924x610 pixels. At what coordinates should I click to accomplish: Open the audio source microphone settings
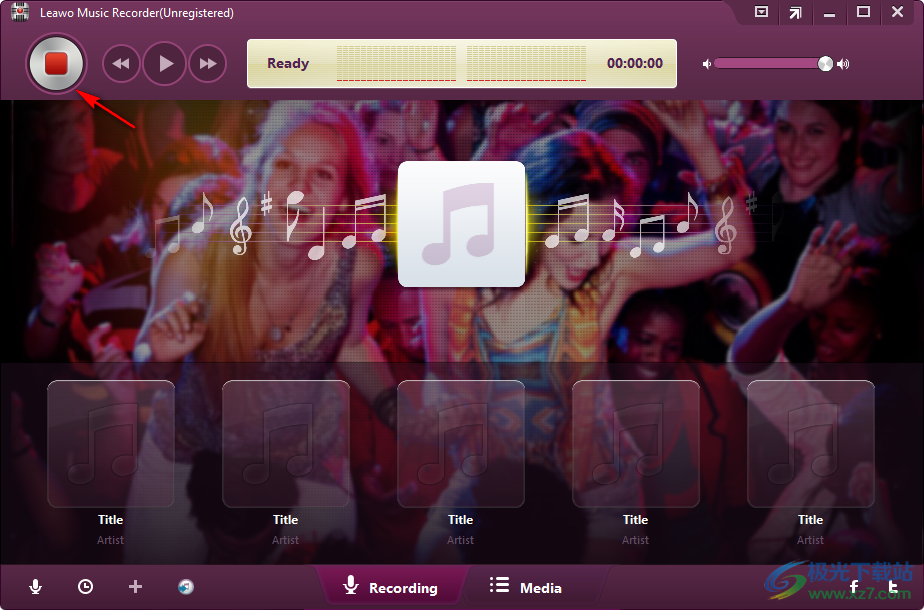coord(37,587)
